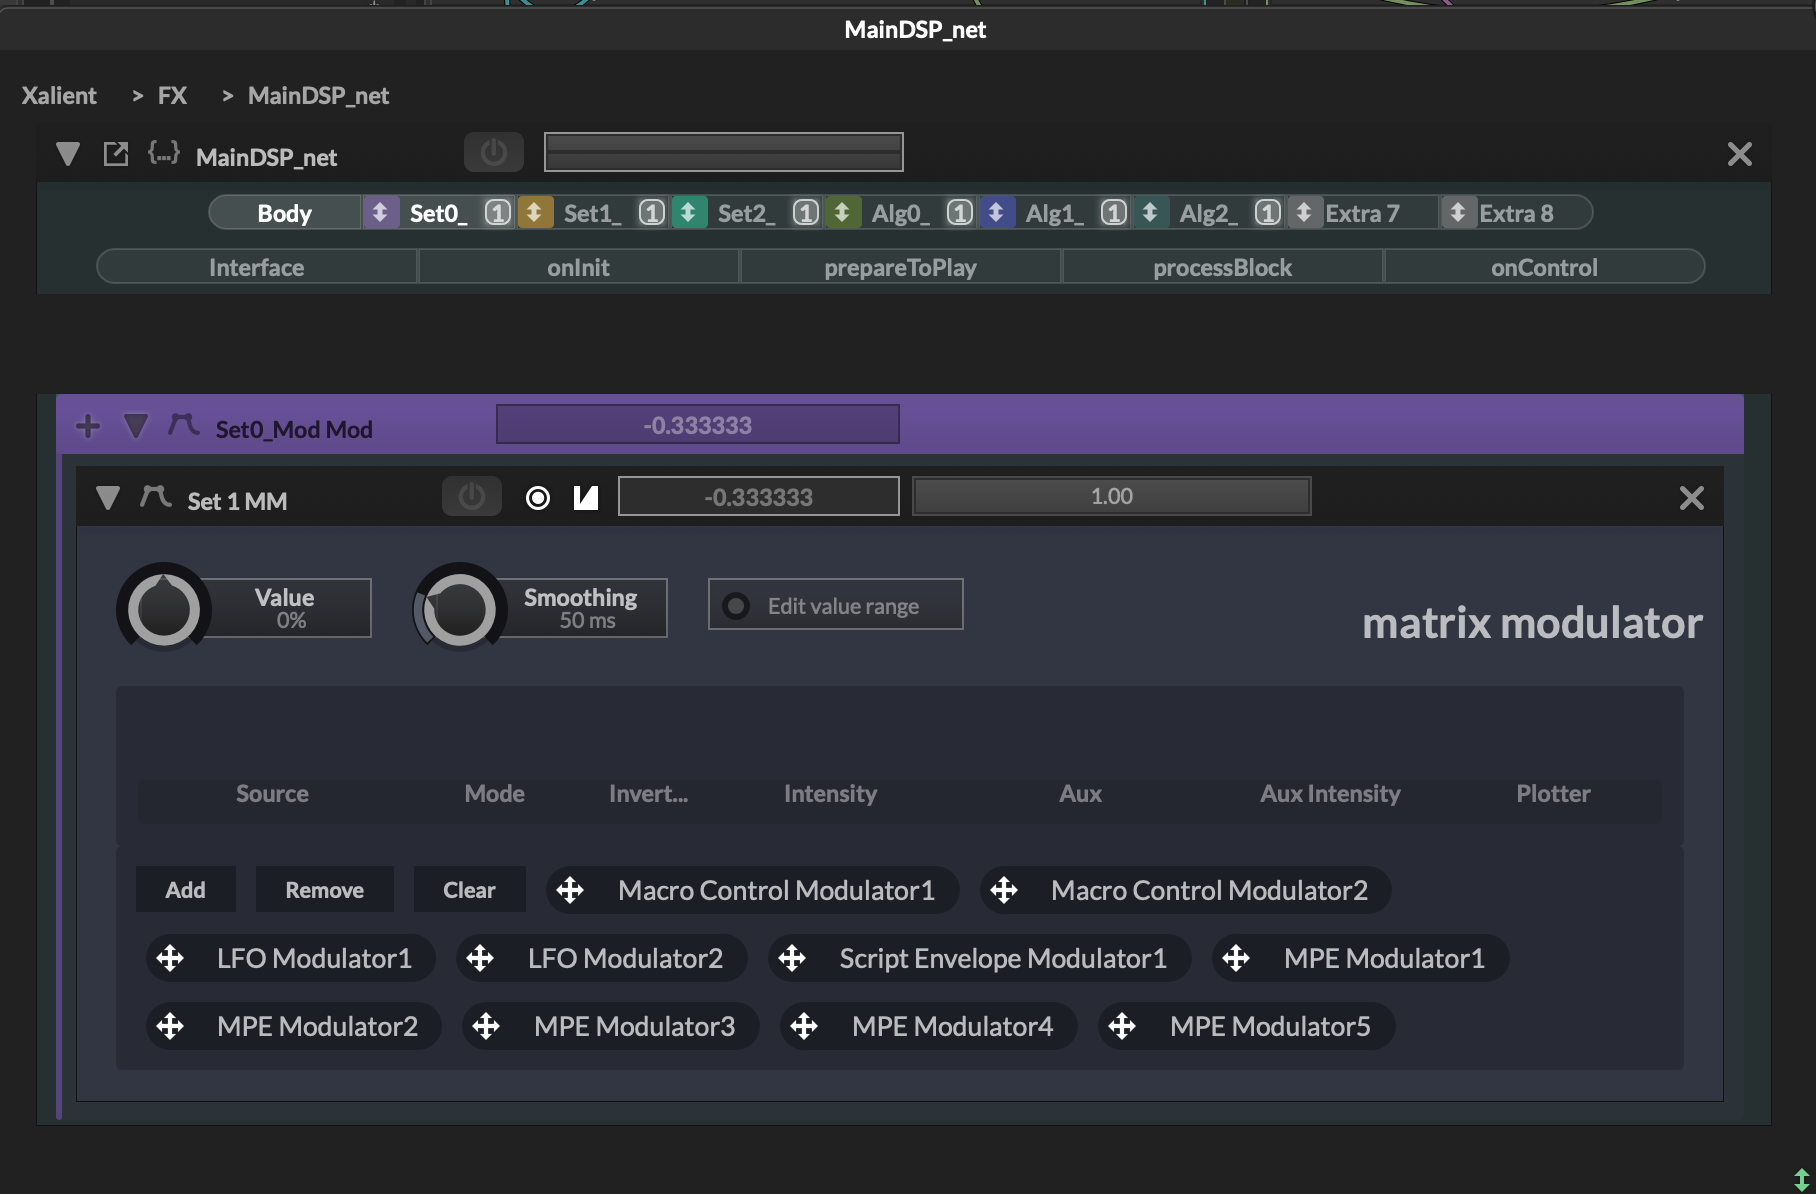The image size is (1816, 1194).
Task: Collapse the MainDSP_net panel with its disclosure triangle
Action: coord(66,154)
